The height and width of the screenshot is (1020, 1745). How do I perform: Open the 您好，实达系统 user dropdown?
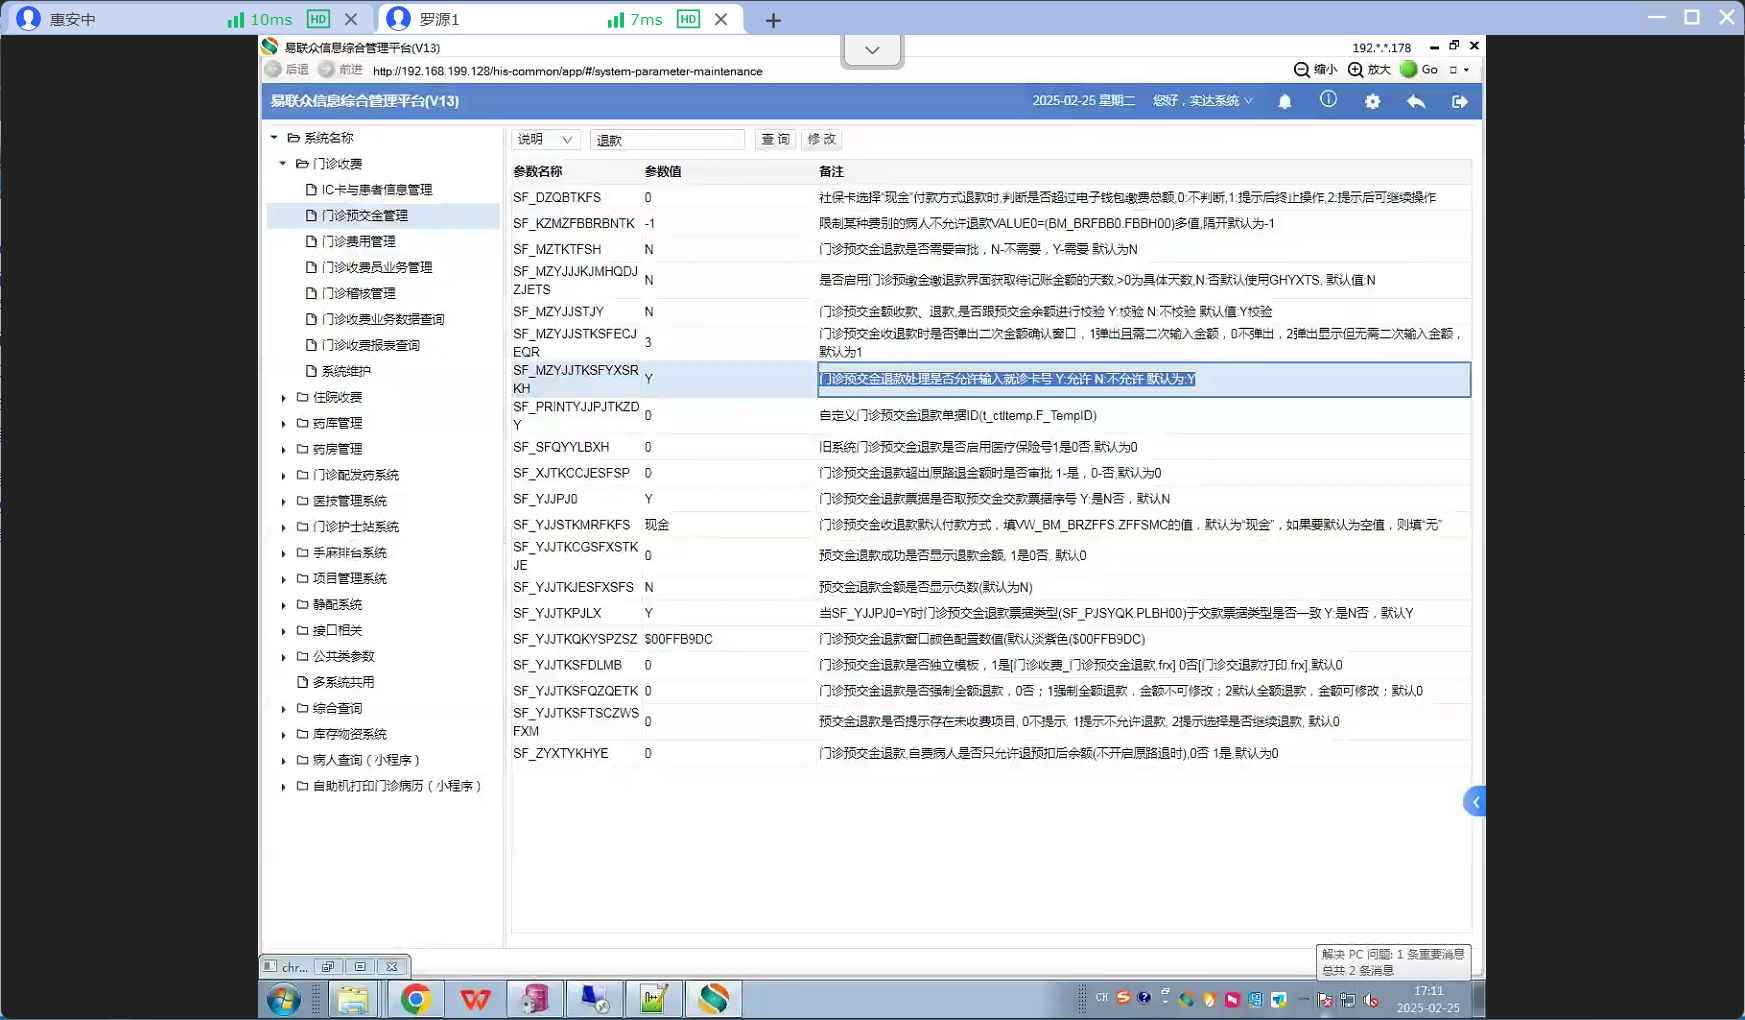[x=1202, y=101]
